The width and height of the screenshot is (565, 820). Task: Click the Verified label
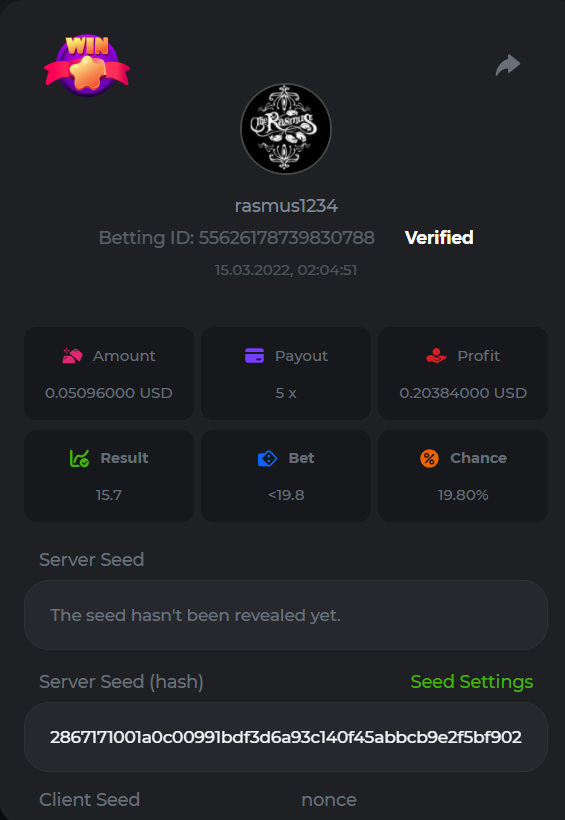(439, 237)
